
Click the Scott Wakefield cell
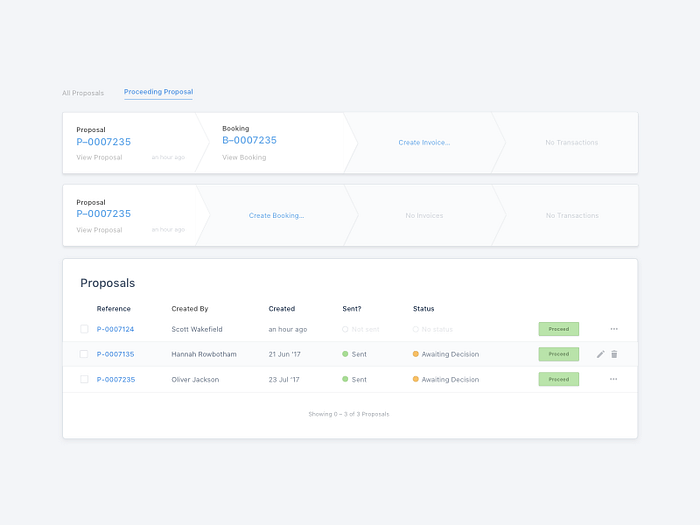[x=197, y=329]
